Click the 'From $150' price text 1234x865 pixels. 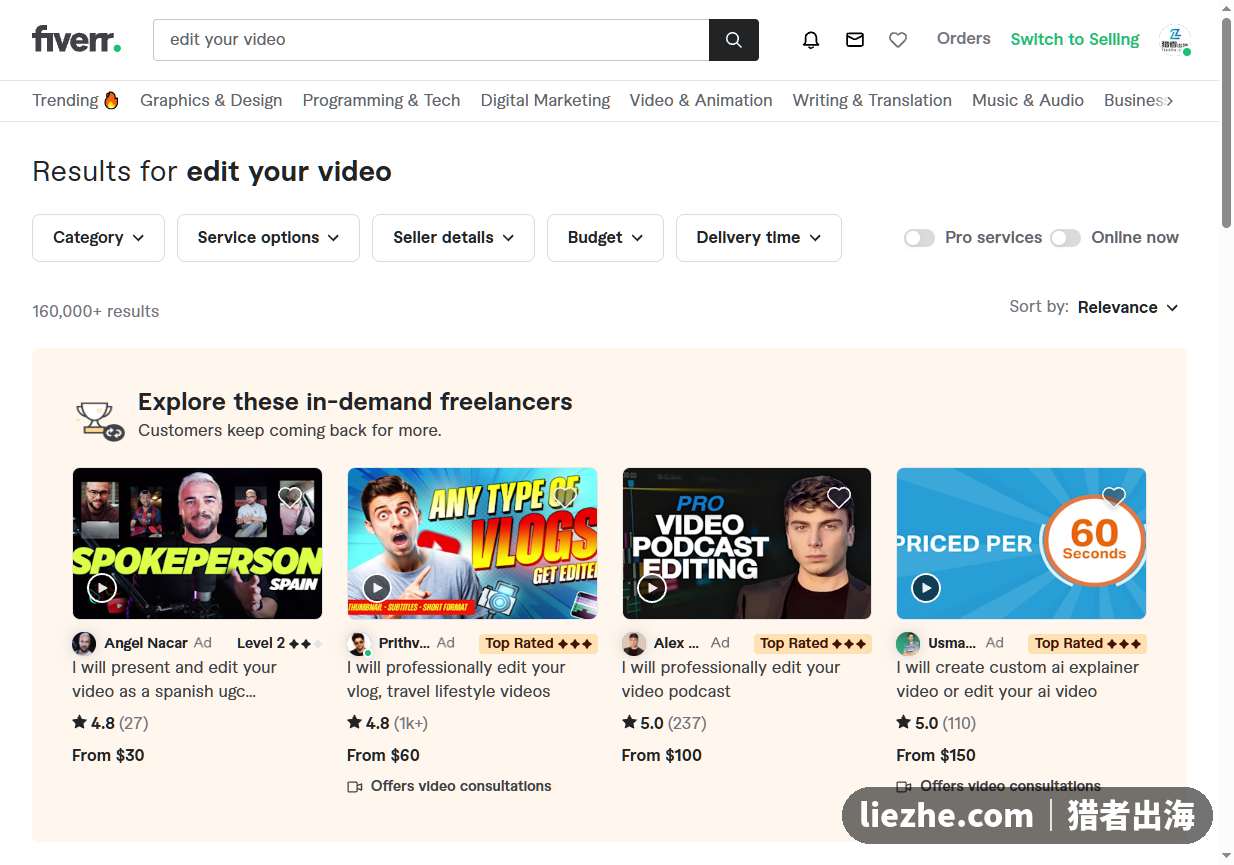click(x=936, y=755)
